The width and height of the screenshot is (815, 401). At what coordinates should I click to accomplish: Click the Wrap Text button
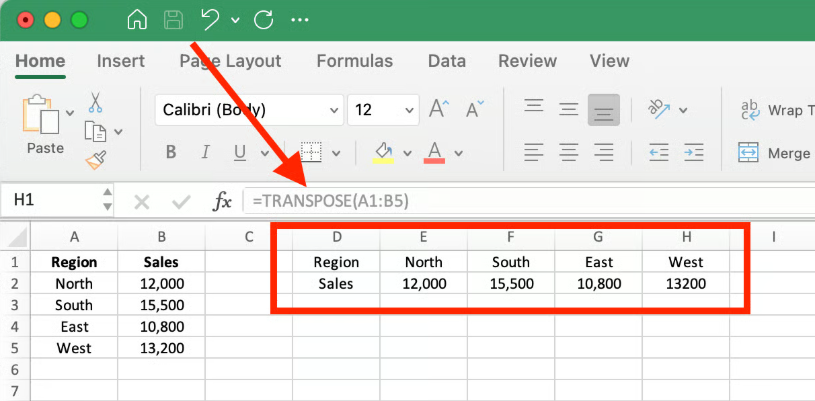(x=775, y=109)
